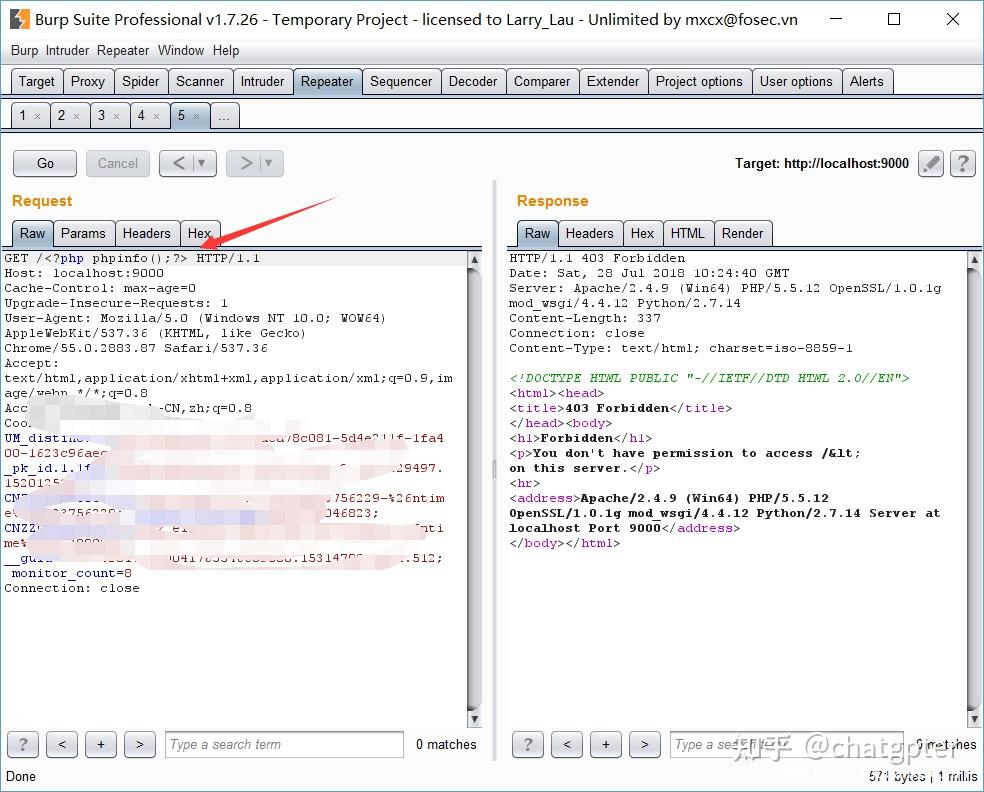
Task: Focus the request search term field
Action: [x=284, y=744]
